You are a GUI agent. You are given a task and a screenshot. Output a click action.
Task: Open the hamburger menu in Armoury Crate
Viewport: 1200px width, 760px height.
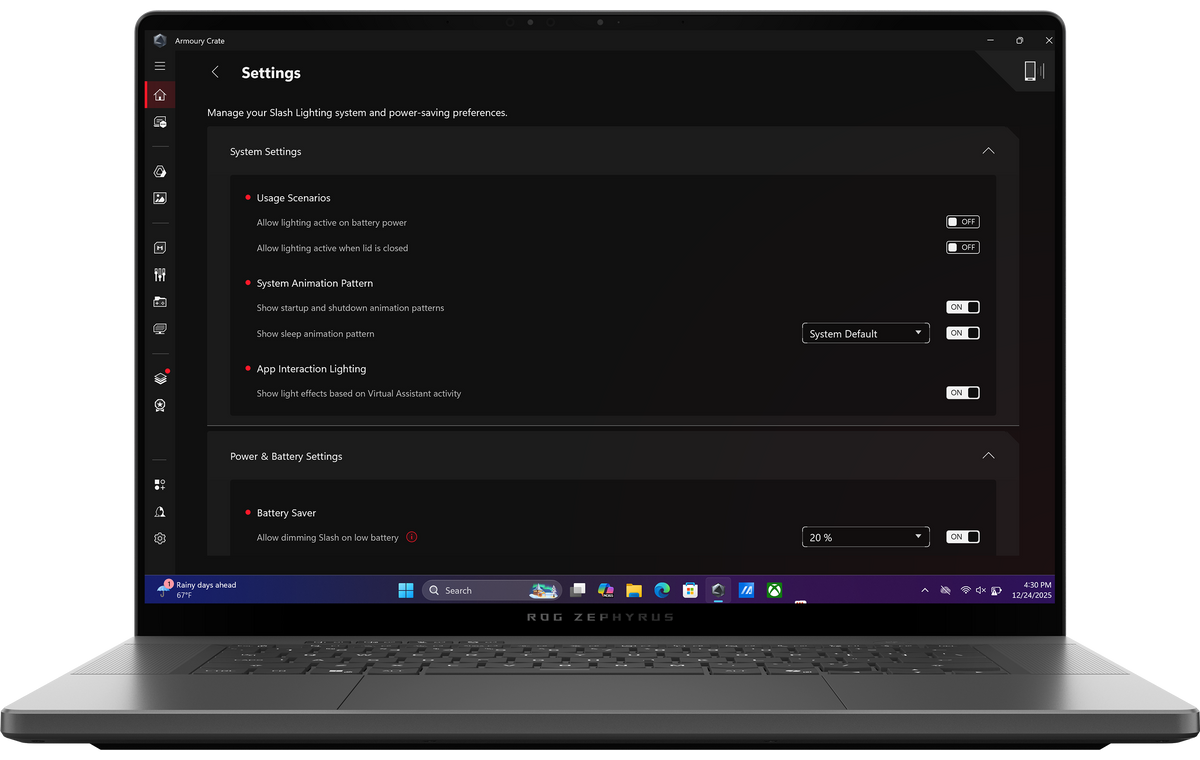tap(160, 66)
